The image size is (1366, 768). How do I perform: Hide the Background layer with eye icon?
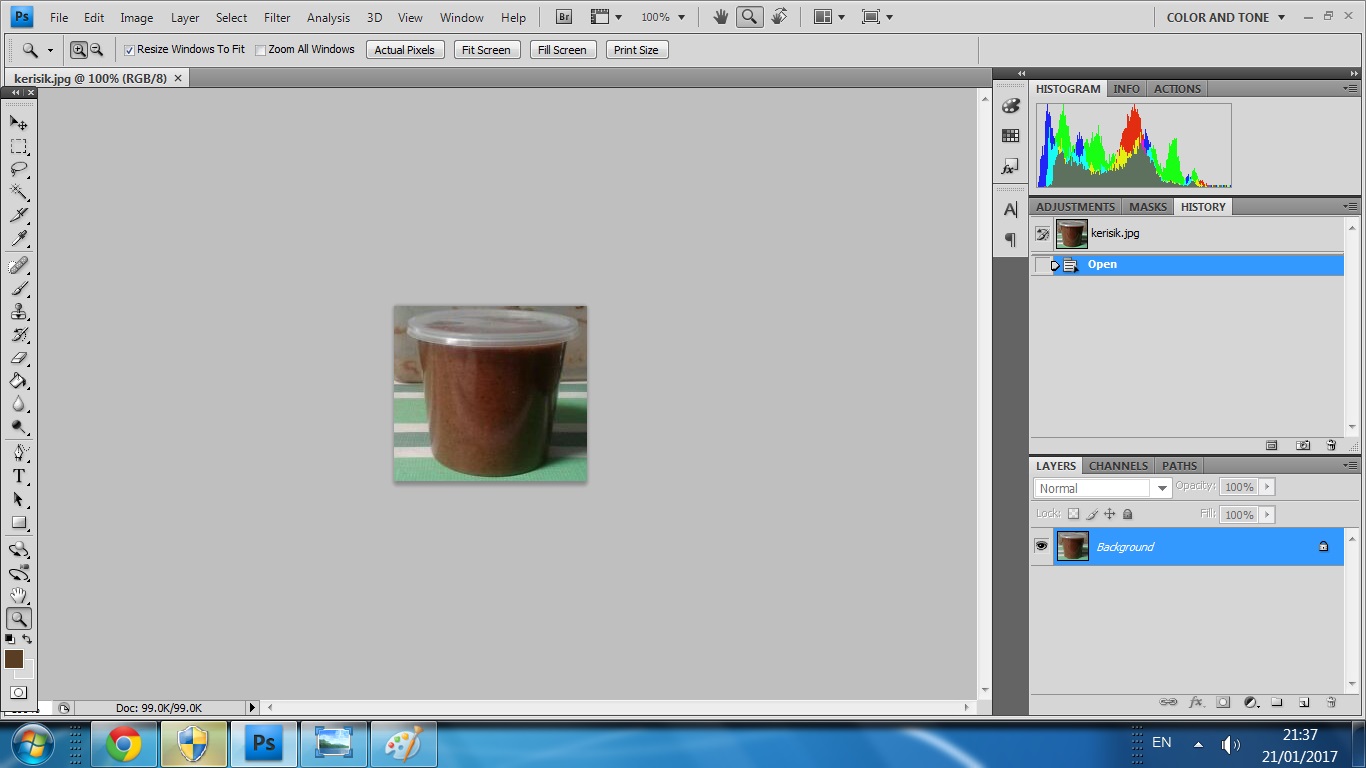(1041, 546)
